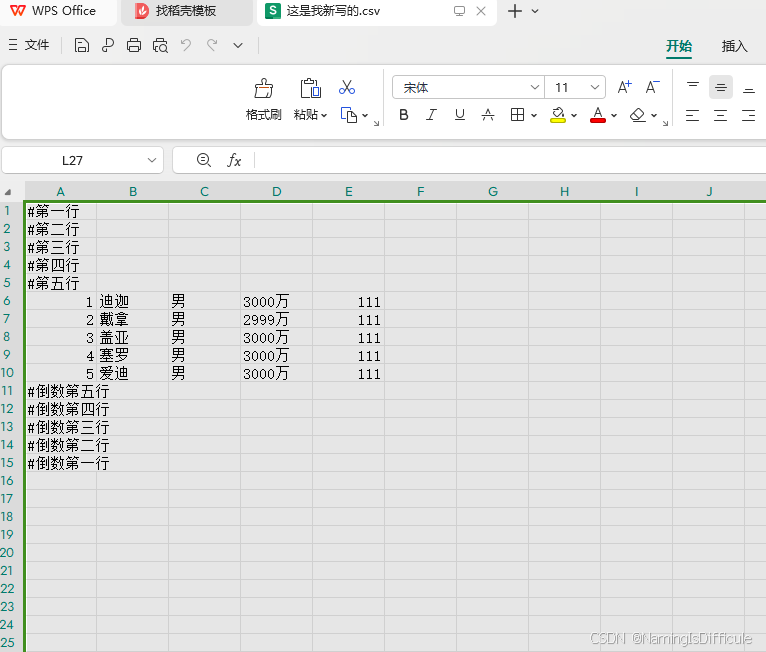Set top vertical alignment
Image resolution: width=766 pixels, height=652 pixels.
(693, 87)
